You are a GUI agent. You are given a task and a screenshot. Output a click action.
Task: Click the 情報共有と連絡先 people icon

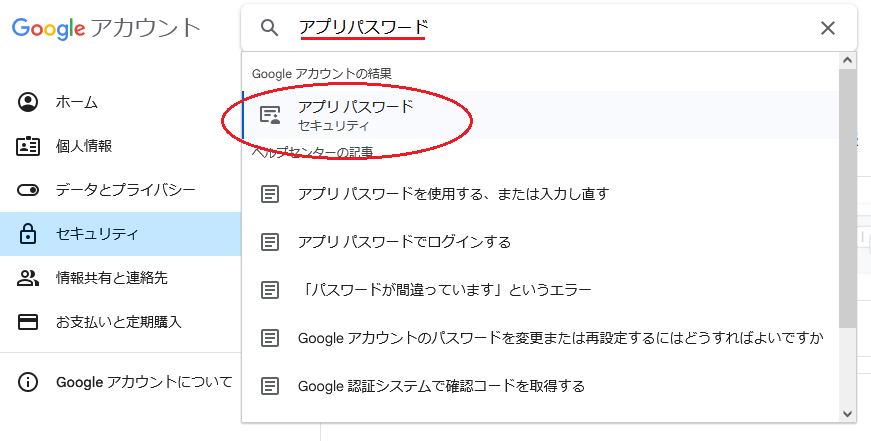point(28,278)
